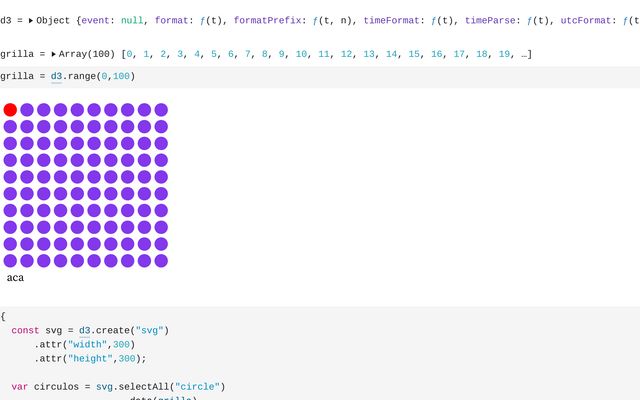The image size is (640, 400).
Task: Click the purple circle right of the red one
Action: click(x=27, y=110)
